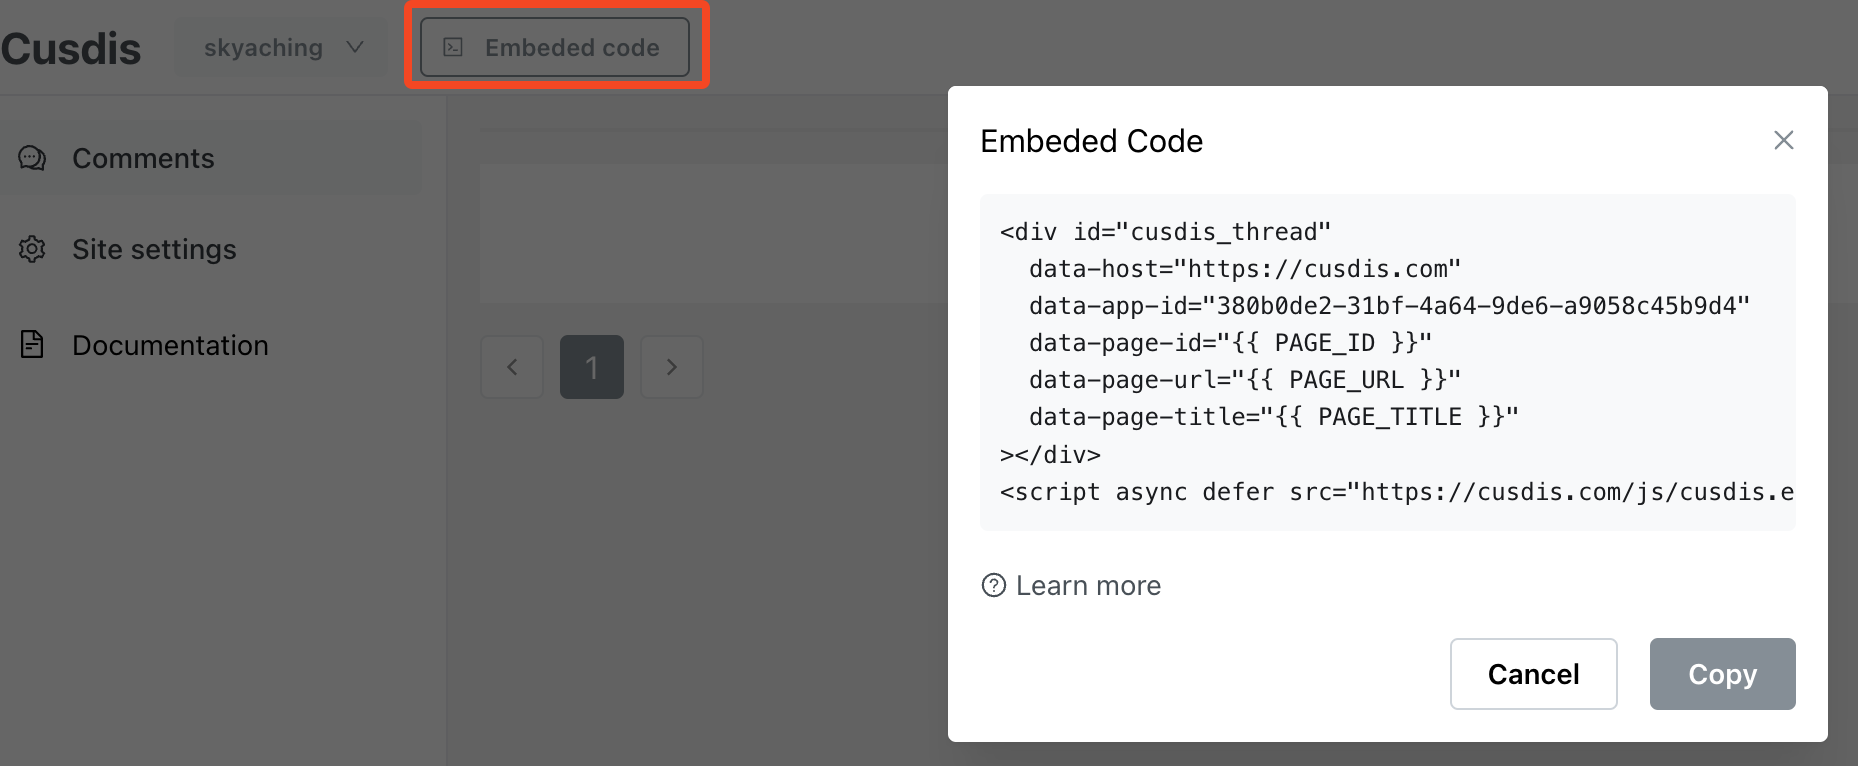Image resolution: width=1858 pixels, height=766 pixels.
Task: Click the Embeded Code dialog title
Action: [1091, 141]
